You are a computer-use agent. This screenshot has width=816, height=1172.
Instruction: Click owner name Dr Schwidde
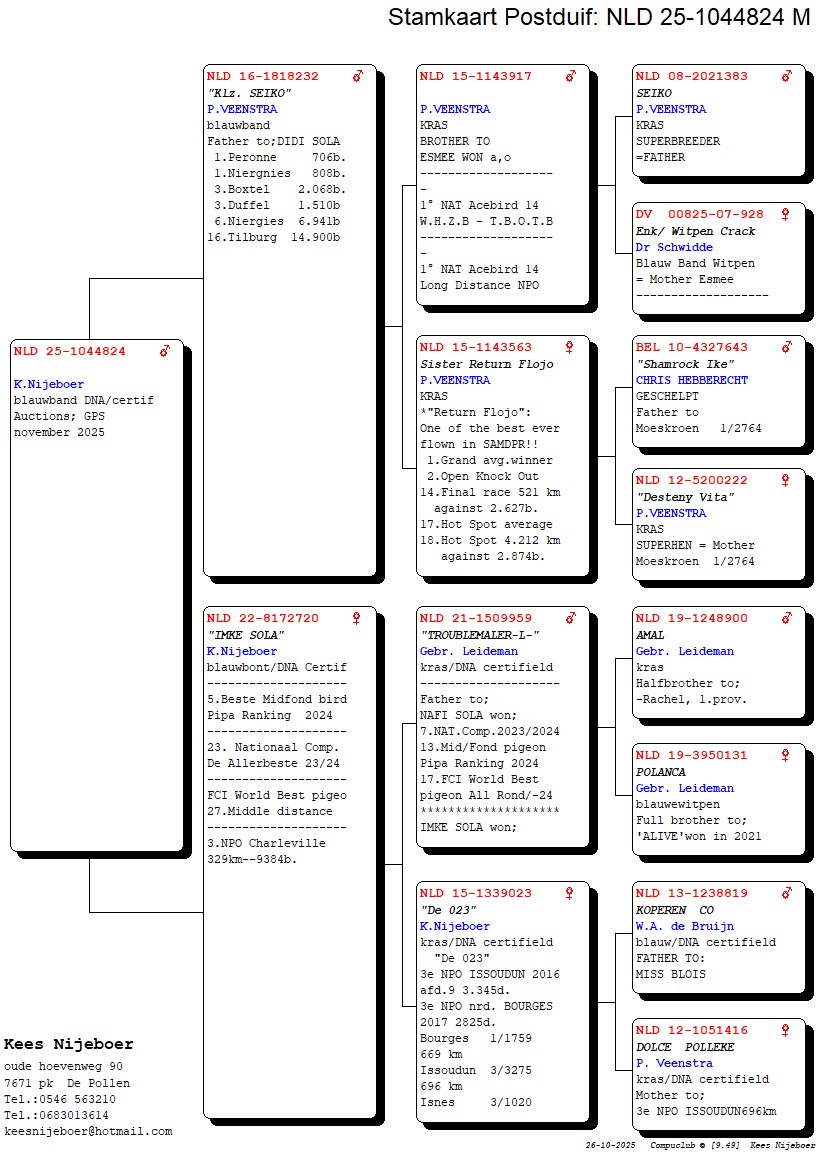(x=674, y=247)
